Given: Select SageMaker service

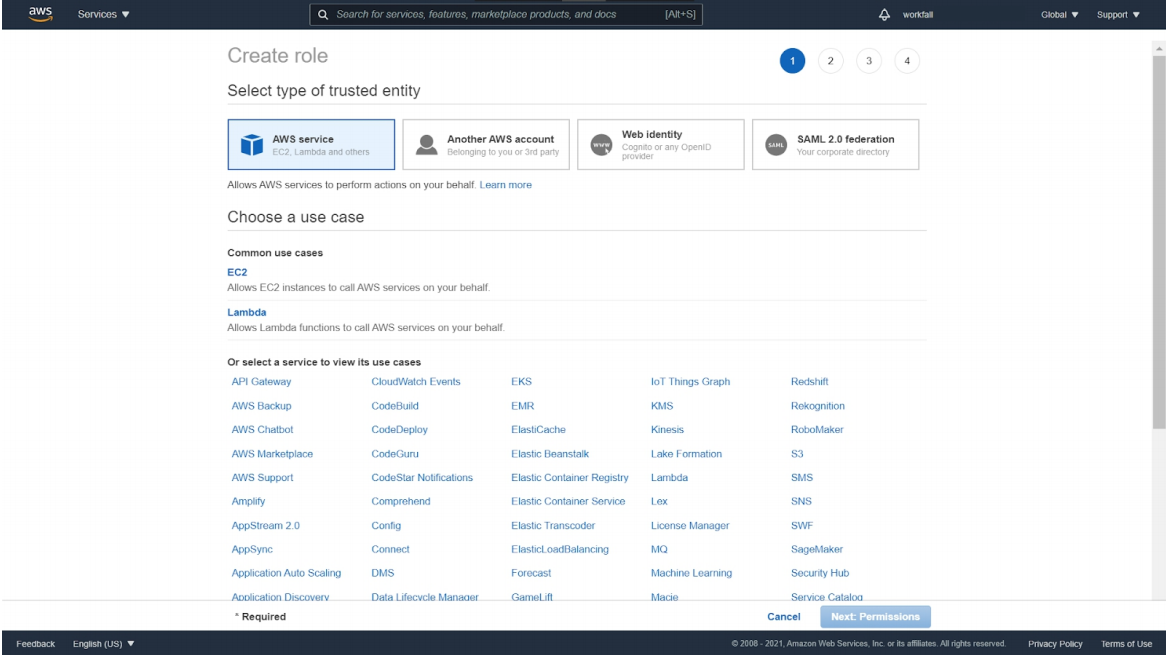Looking at the screenshot, I should click(x=816, y=549).
